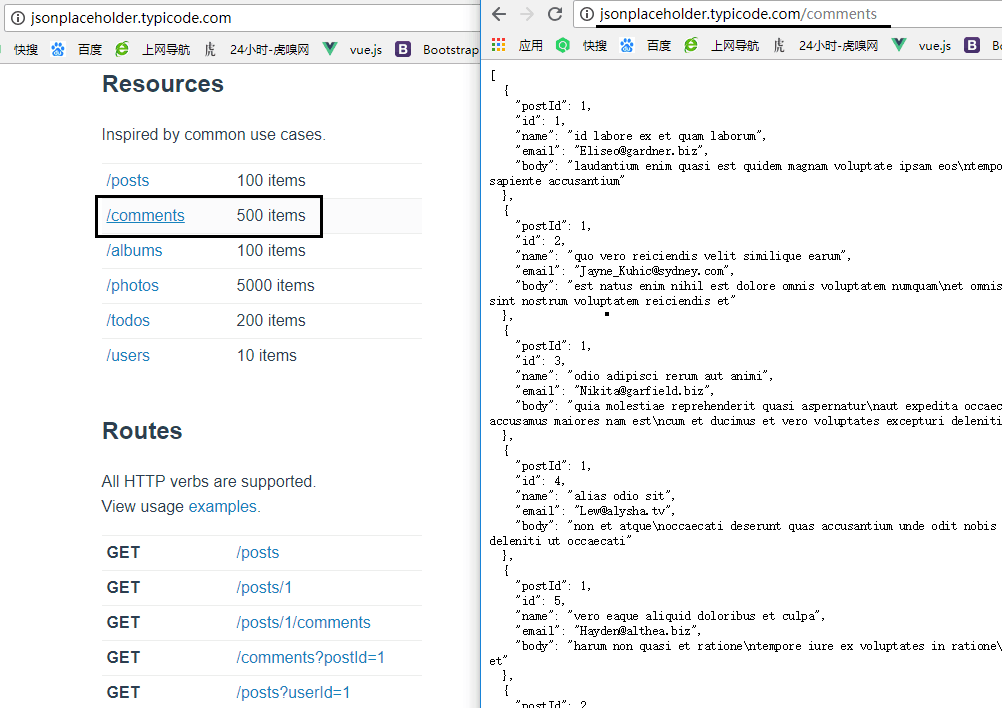Open the /posts resource link
The width and height of the screenshot is (1002, 708).
point(127,181)
